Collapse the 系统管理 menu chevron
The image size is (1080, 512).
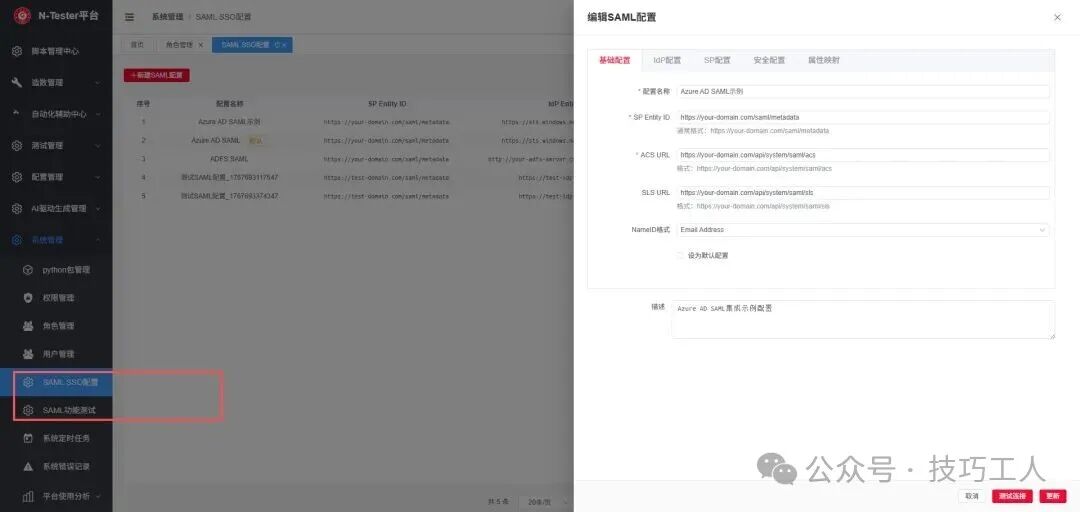[x=97, y=240]
